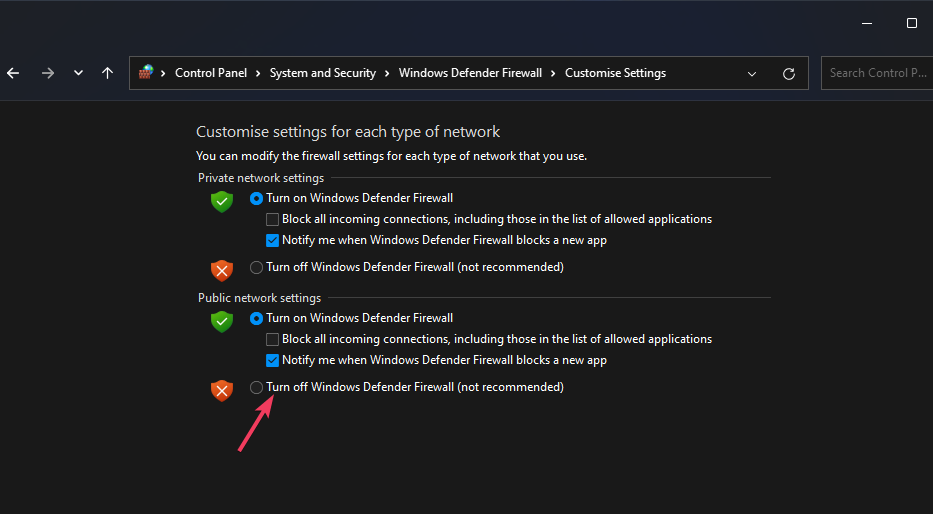Open System and Security breadcrumb
933x514 pixels.
click(323, 73)
